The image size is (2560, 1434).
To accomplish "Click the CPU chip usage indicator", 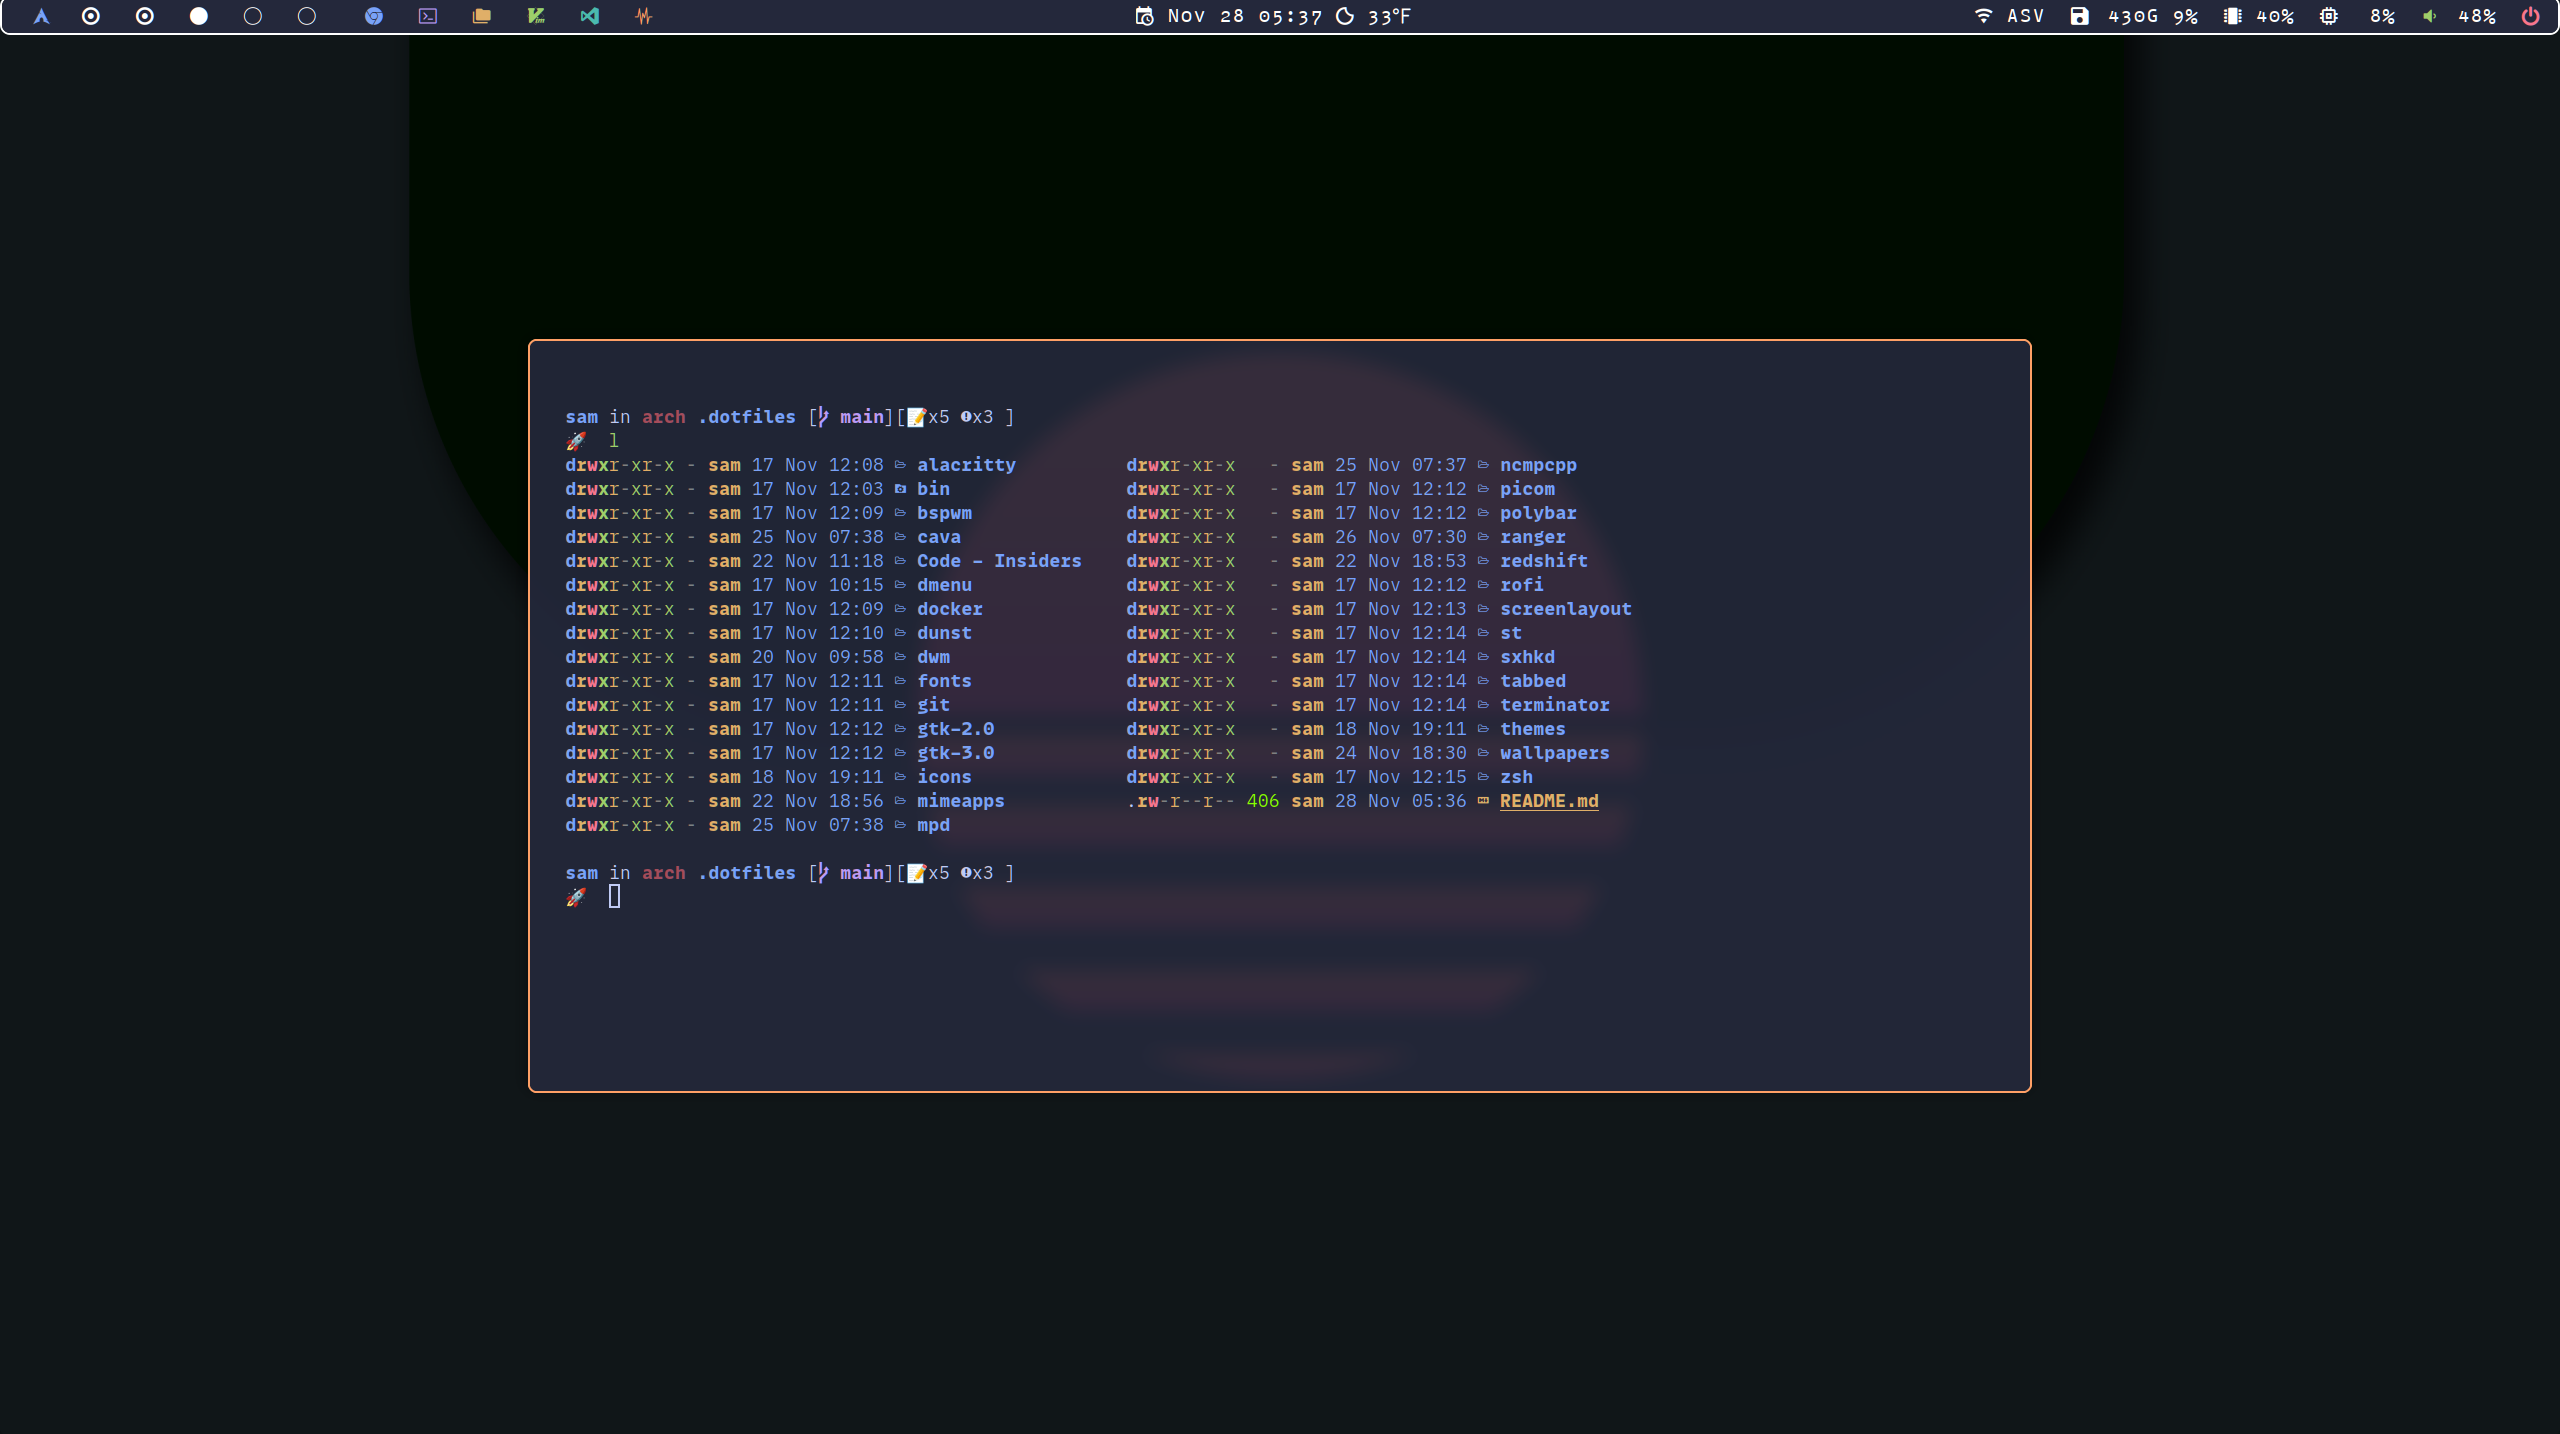I will point(2329,16).
